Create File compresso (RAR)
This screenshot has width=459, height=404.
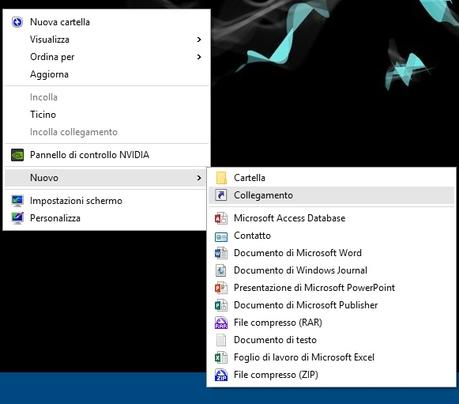[331, 323]
